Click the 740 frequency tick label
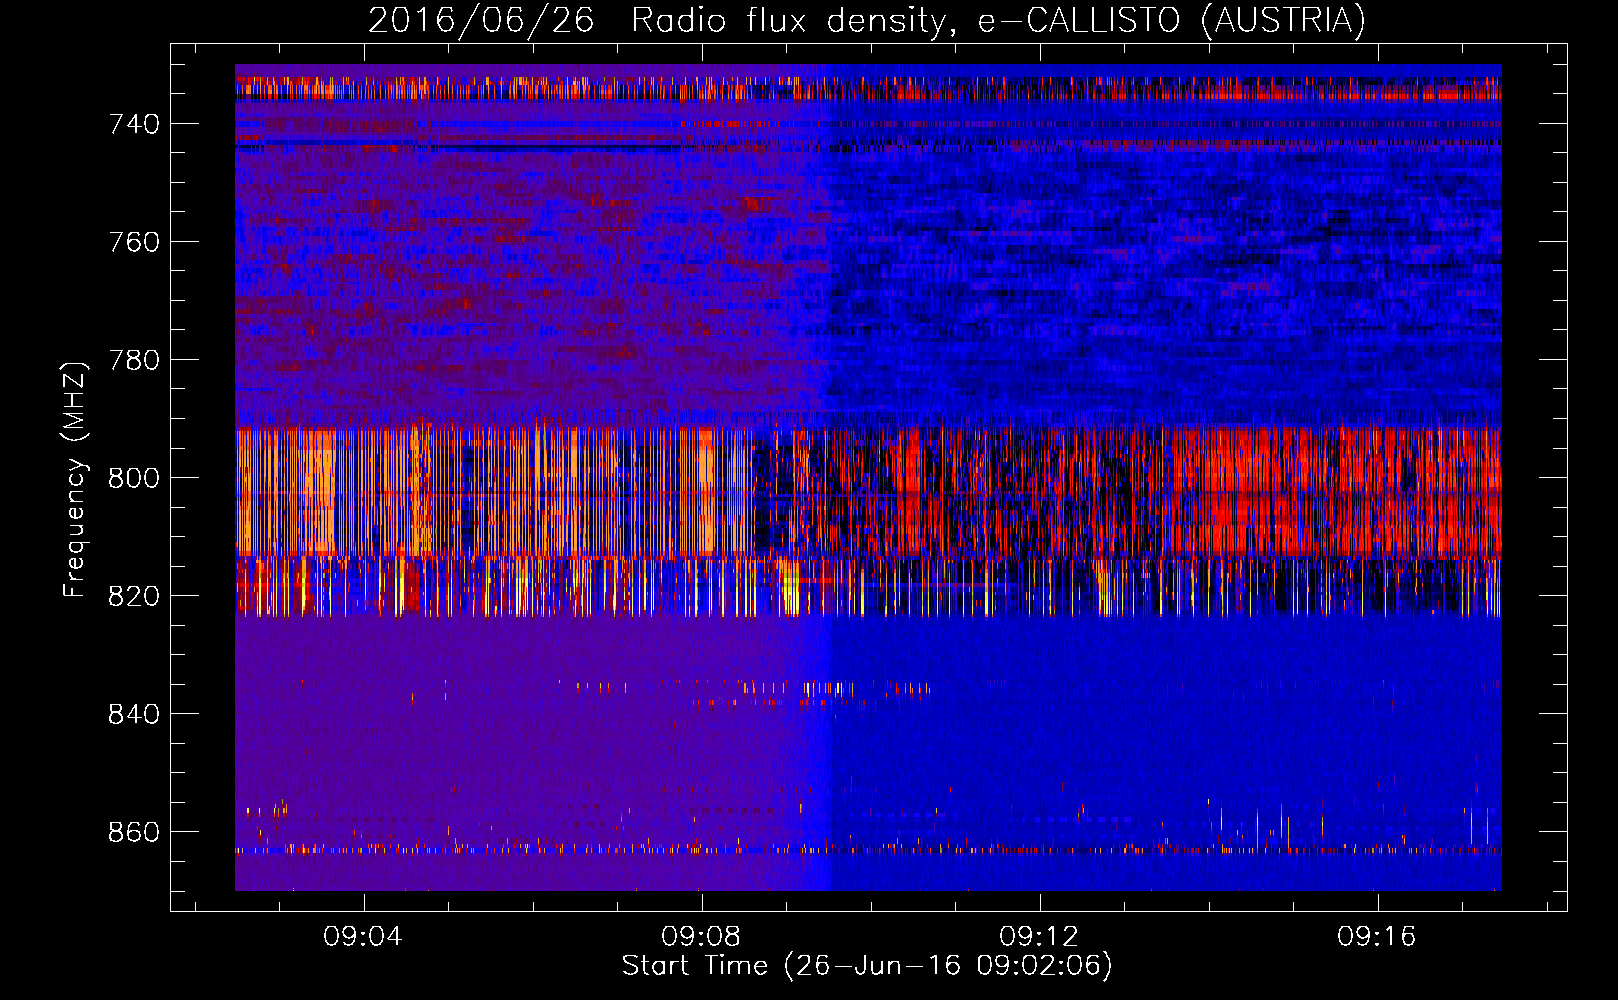This screenshot has height=1000, width=1618. [134, 124]
